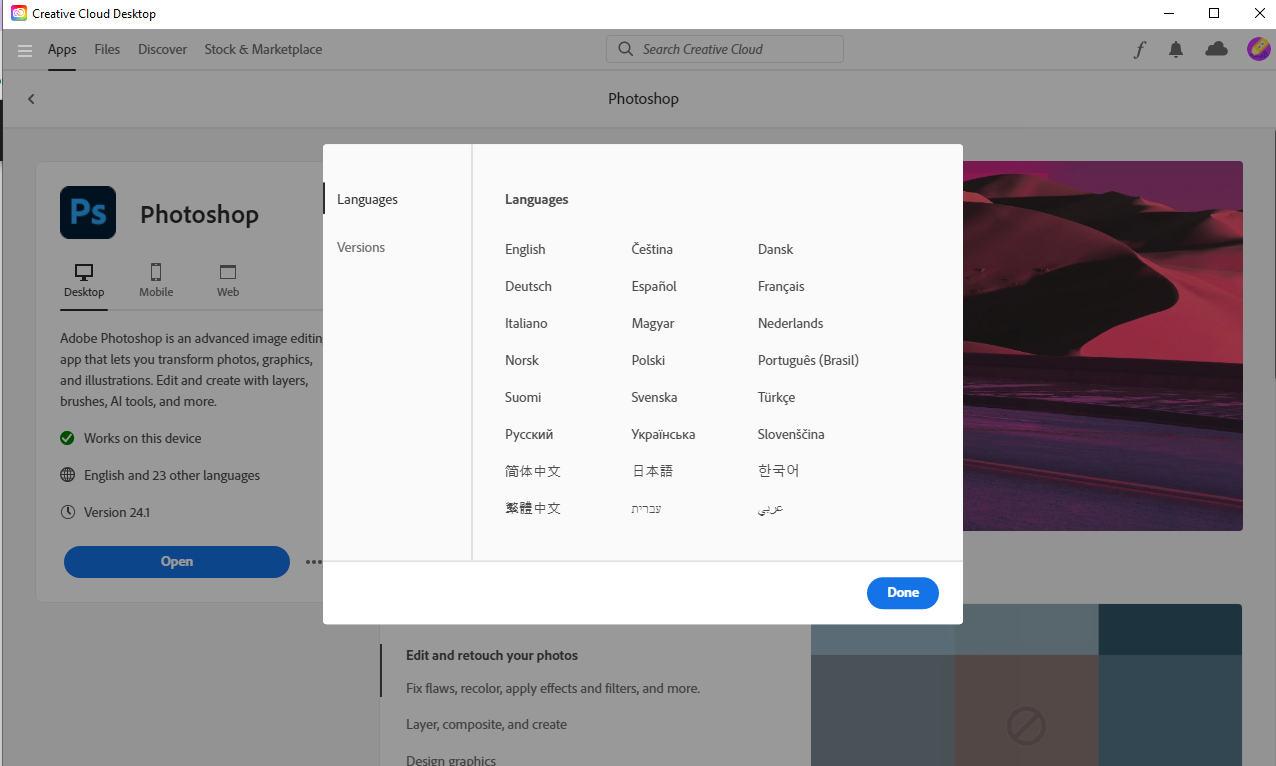Click the Italiano language entry
This screenshot has height=766, width=1276.
[x=526, y=323]
